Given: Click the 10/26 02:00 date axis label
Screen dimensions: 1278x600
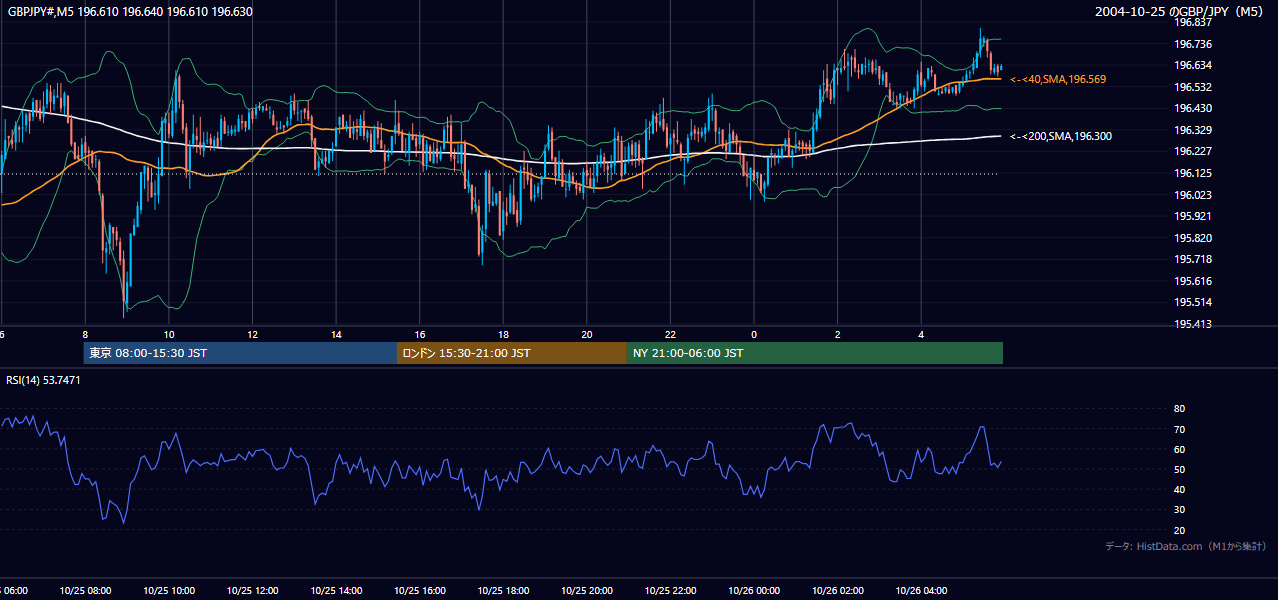Looking at the screenshot, I should pyautogui.click(x=838, y=590).
